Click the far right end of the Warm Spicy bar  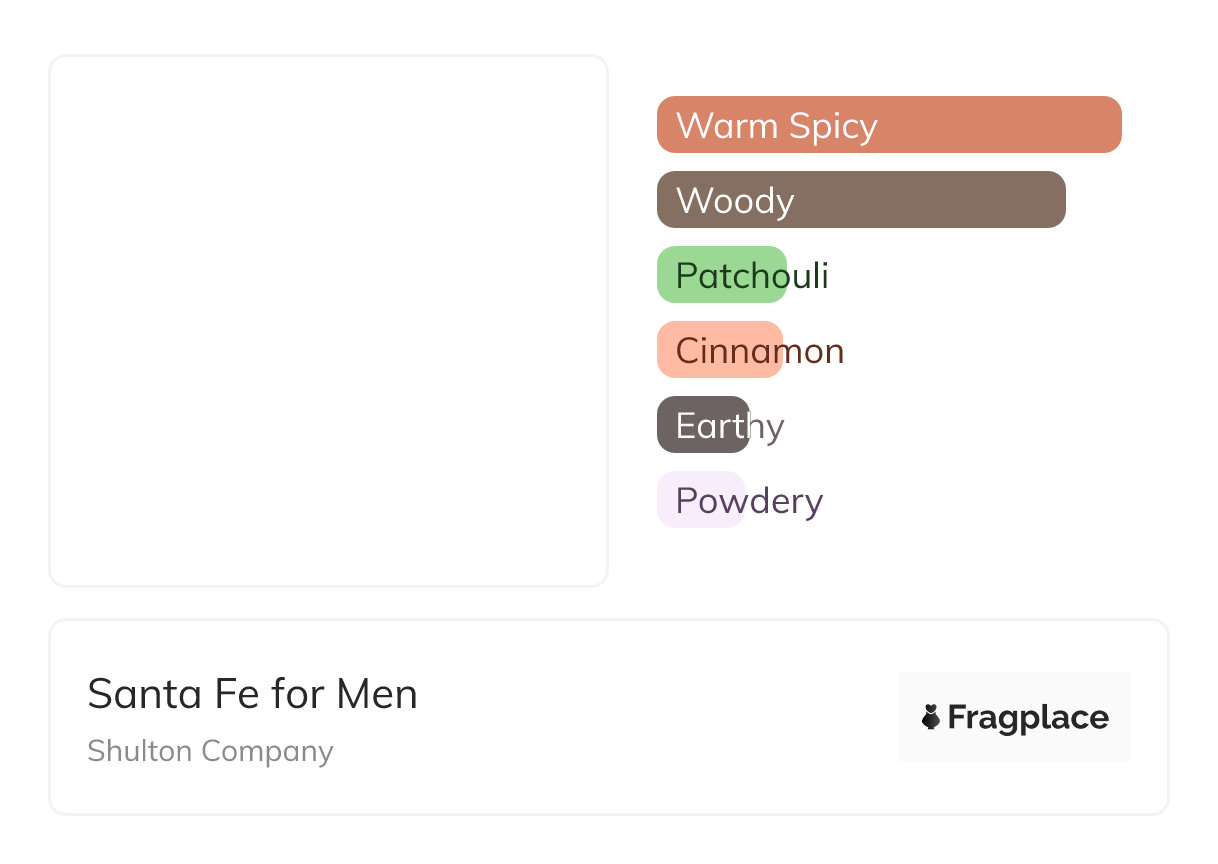(x=1110, y=125)
